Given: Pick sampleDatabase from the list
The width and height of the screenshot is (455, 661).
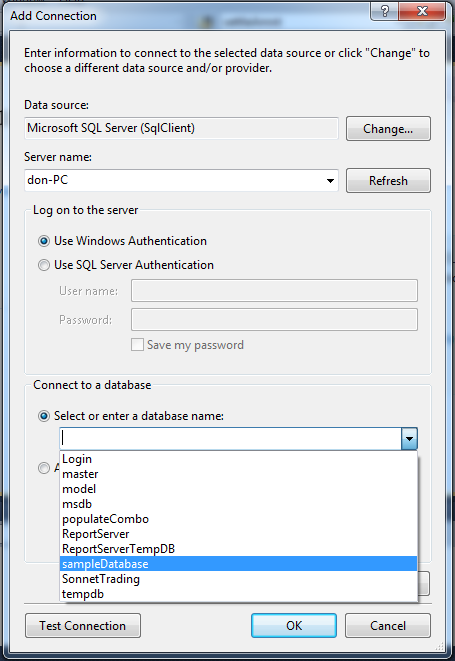Looking at the screenshot, I should pos(239,564).
